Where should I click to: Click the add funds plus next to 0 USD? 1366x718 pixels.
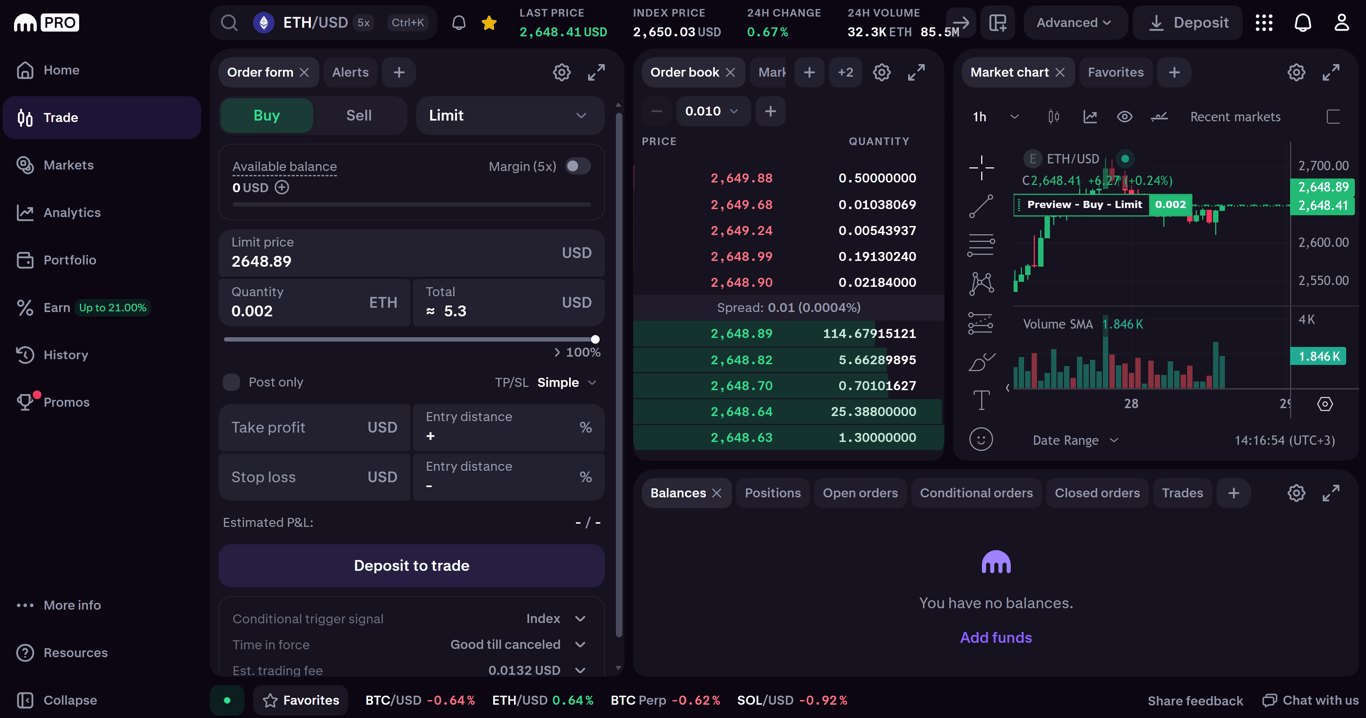point(282,187)
